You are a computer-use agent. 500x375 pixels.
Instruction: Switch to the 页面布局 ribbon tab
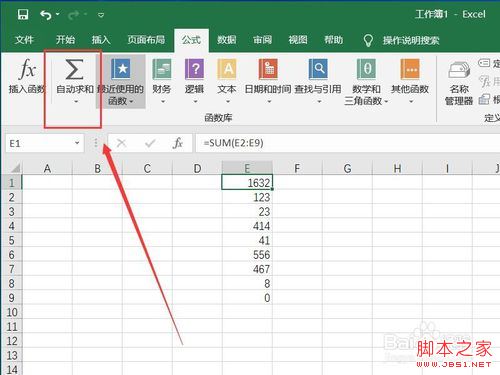pyautogui.click(x=146, y=40)
